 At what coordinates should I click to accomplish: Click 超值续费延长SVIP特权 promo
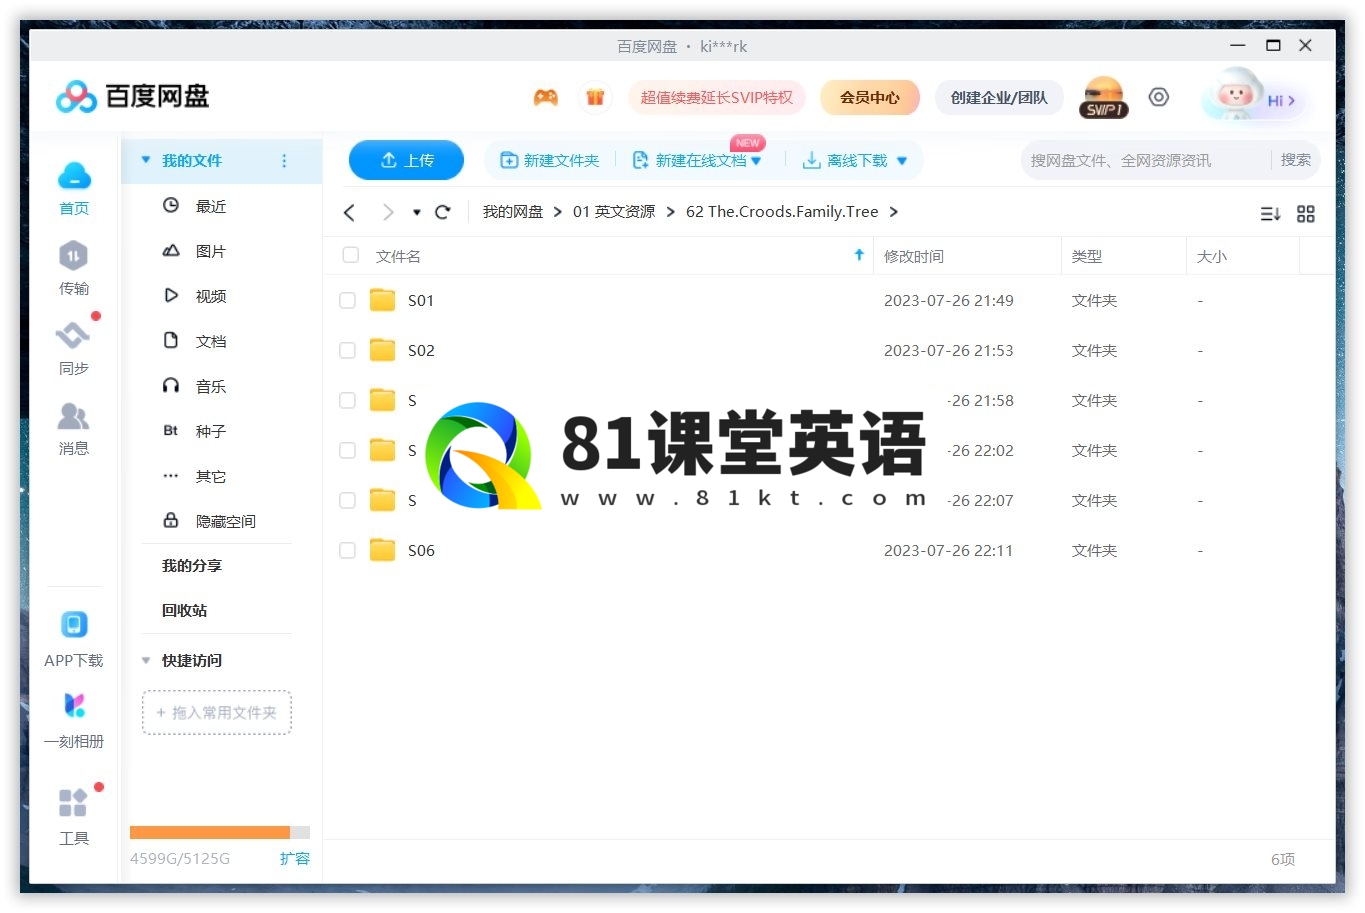(x=716, y=98)
